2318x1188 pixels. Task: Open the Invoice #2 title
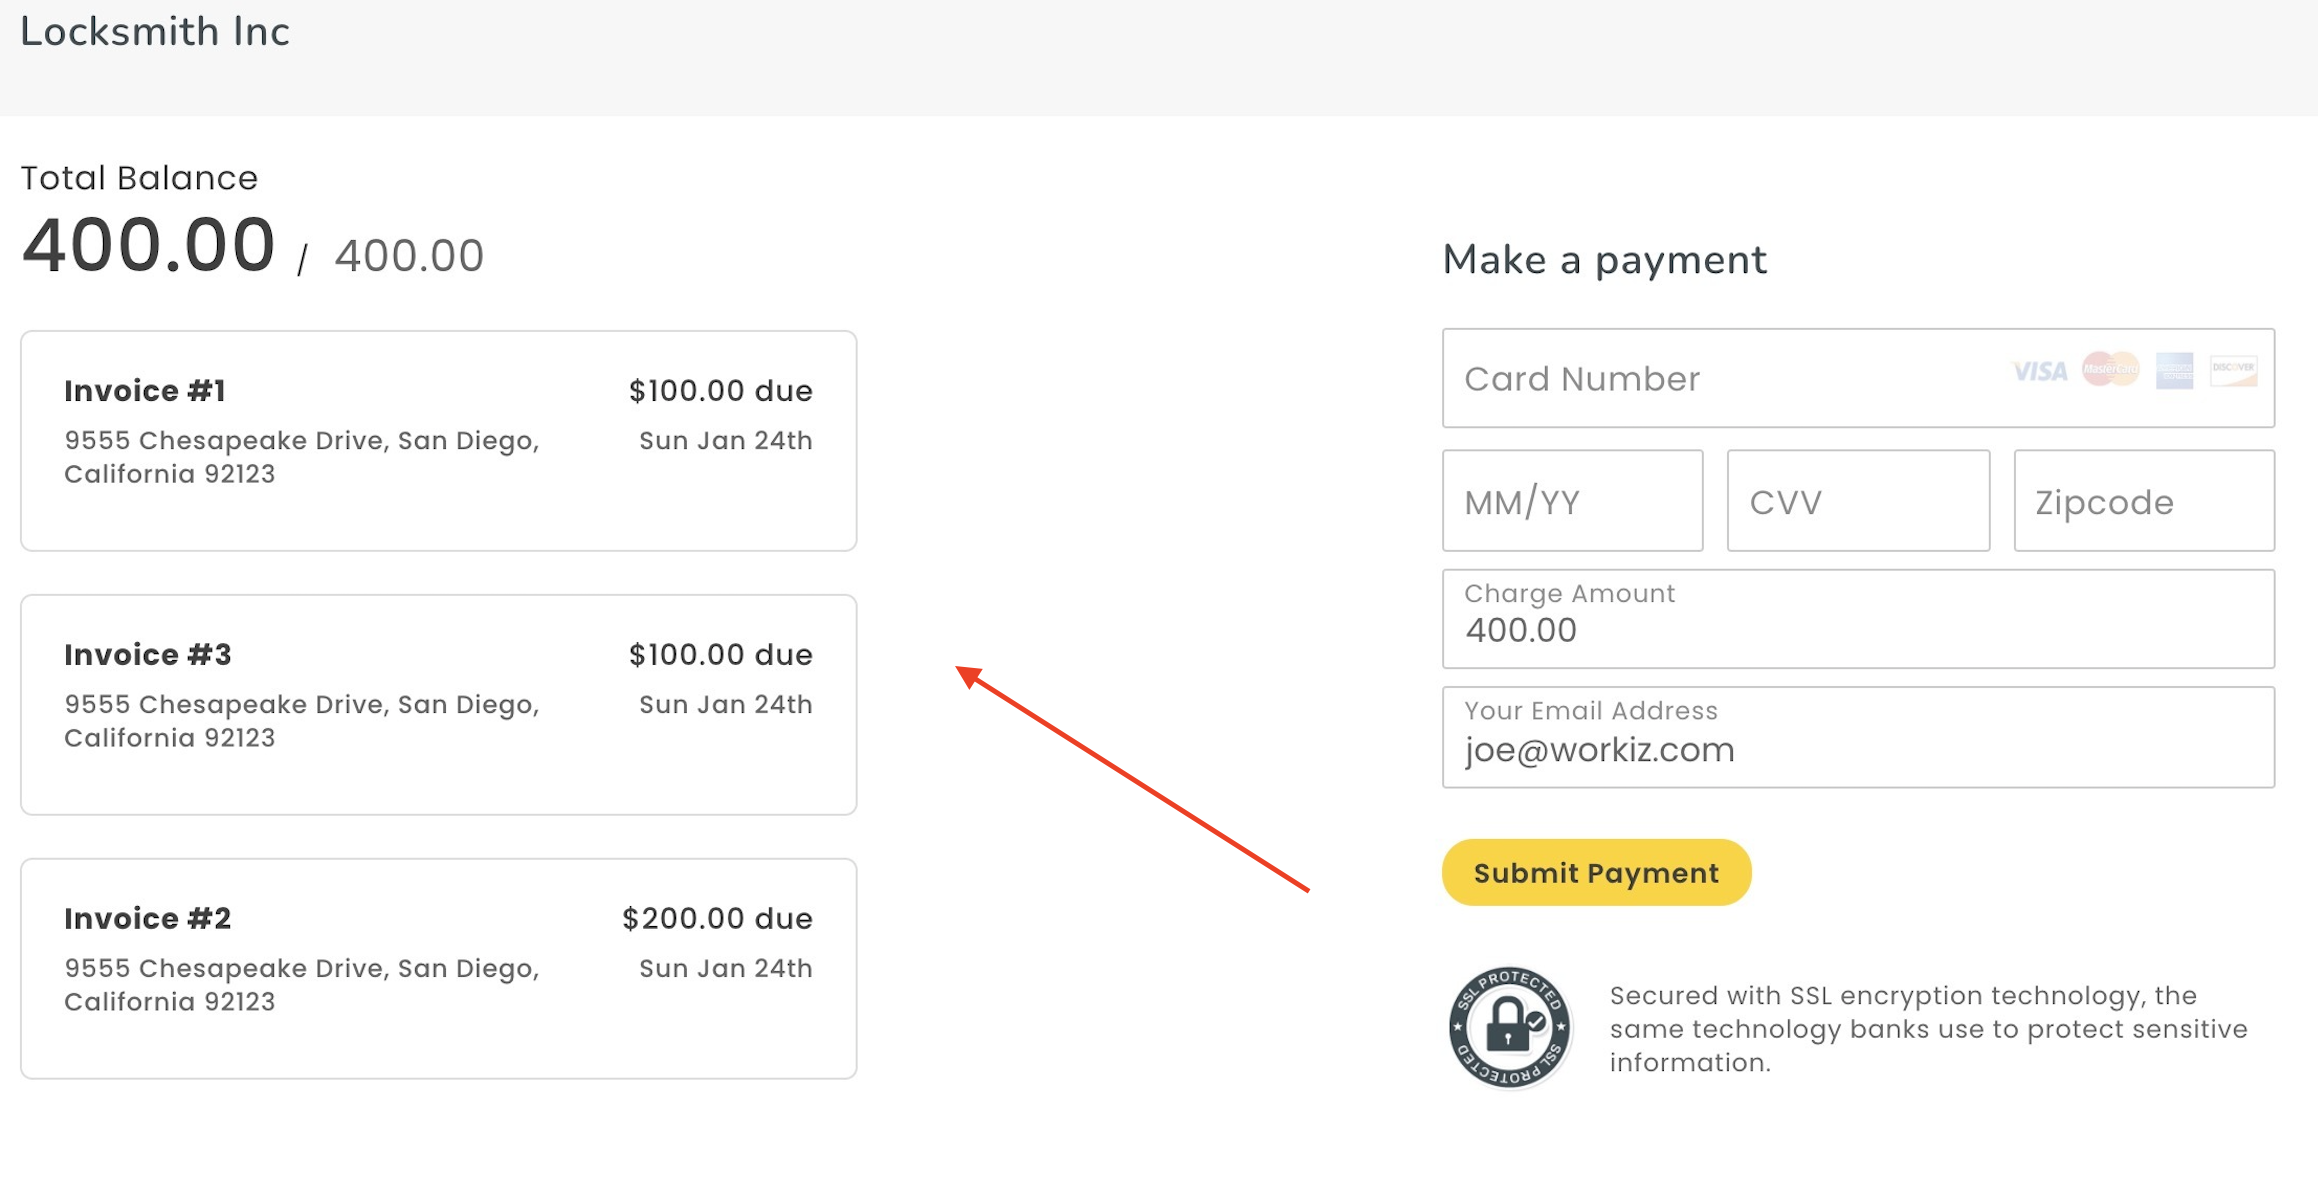148,919
